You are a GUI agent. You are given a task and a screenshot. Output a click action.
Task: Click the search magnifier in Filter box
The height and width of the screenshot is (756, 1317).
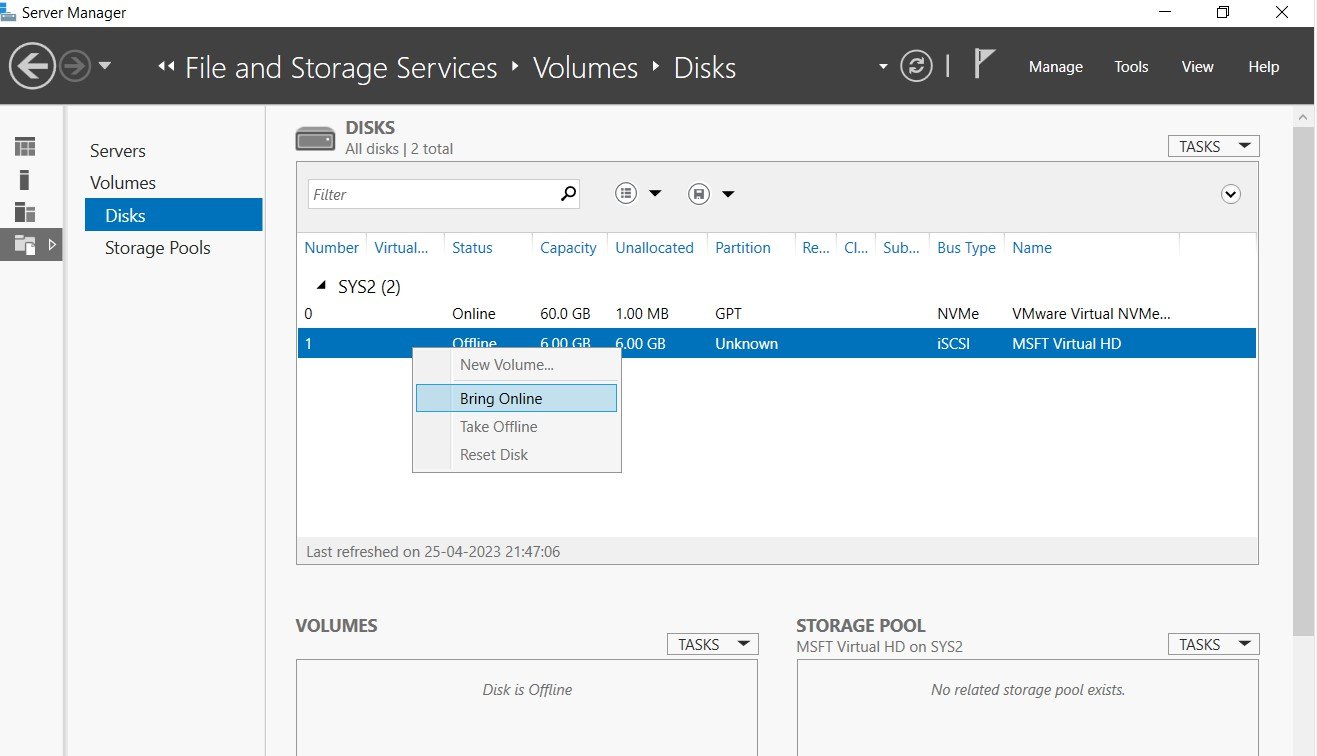click(568, 194)
